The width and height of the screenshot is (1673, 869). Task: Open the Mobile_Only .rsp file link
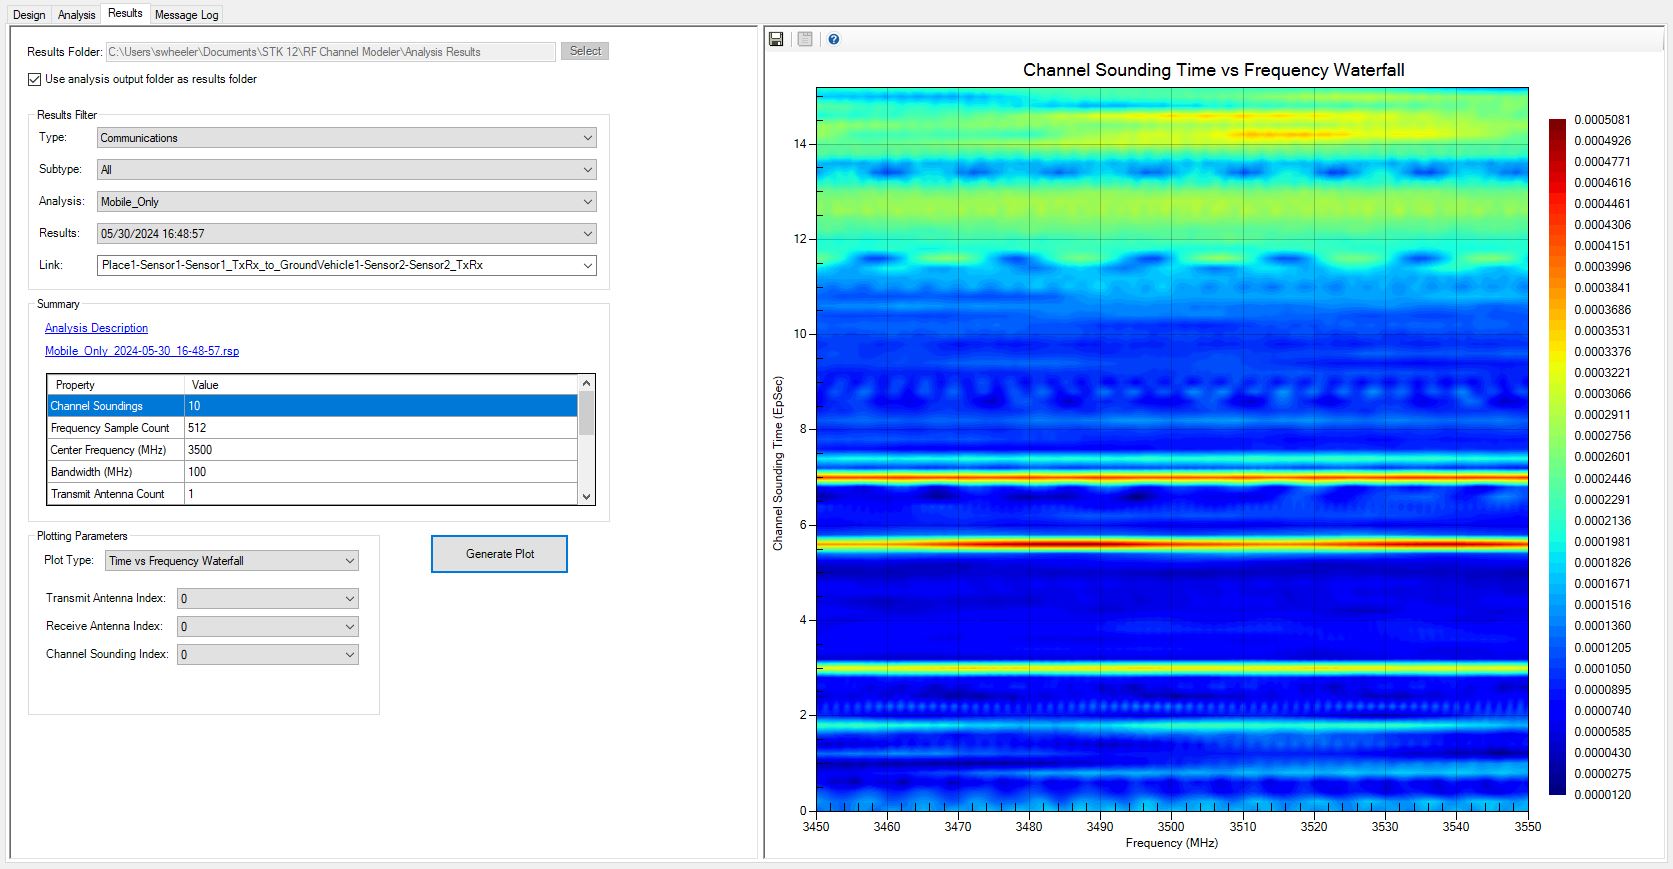click(x=142, y=351)
